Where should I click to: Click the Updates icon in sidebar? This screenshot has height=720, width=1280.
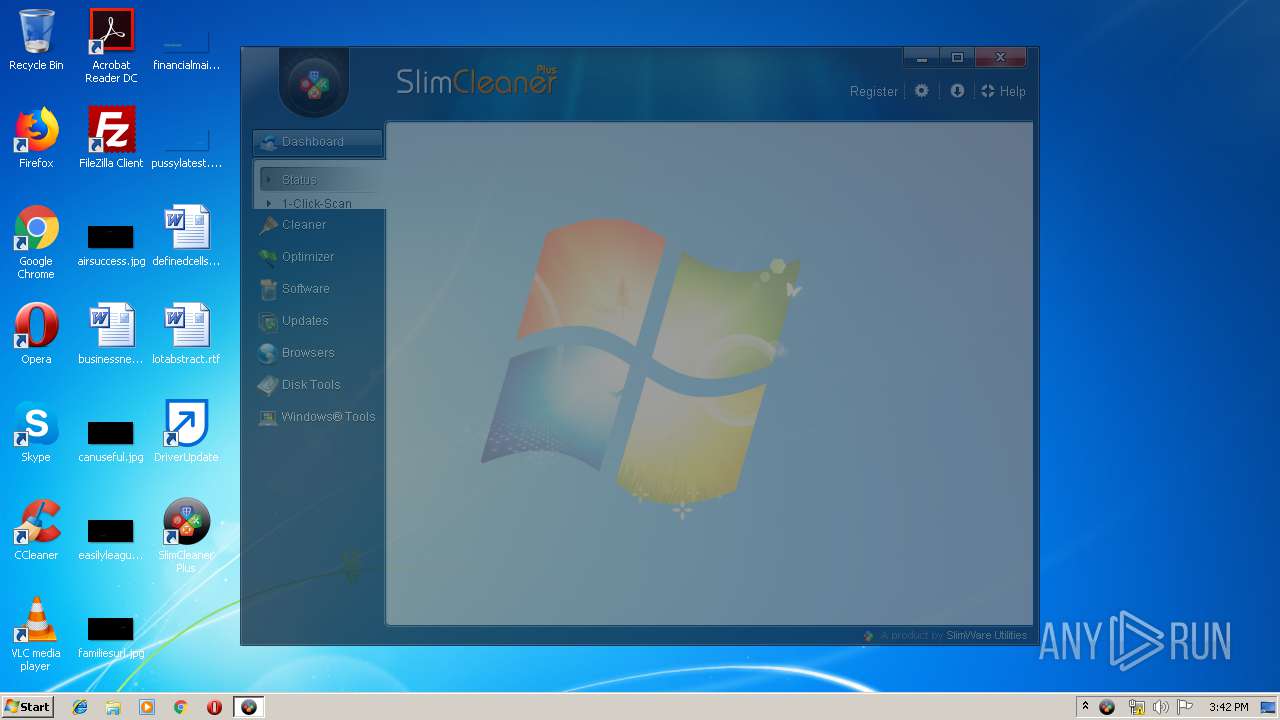click(267, 321)
